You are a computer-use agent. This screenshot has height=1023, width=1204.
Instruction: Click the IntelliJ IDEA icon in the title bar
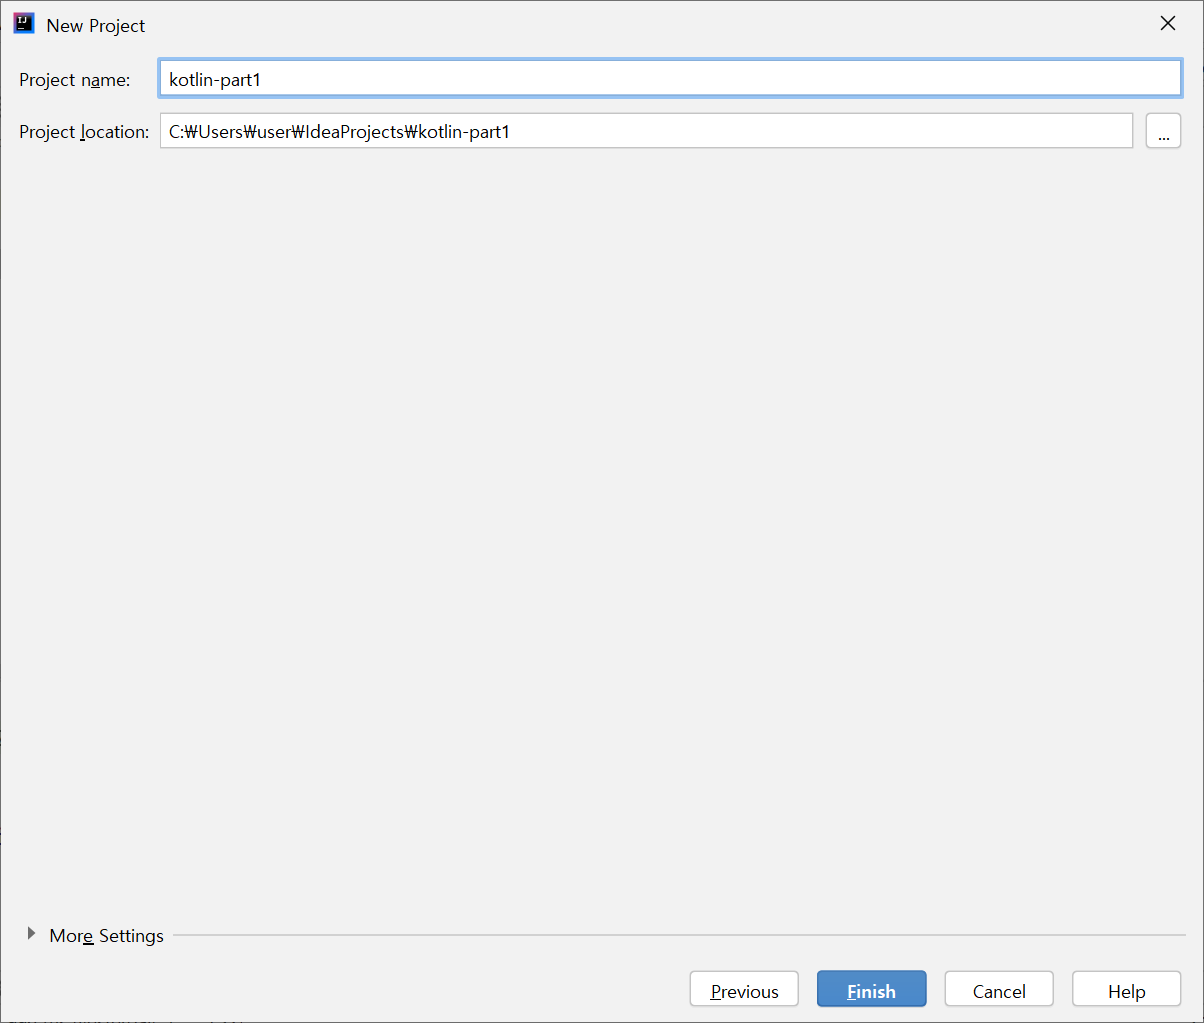point(25,24)
